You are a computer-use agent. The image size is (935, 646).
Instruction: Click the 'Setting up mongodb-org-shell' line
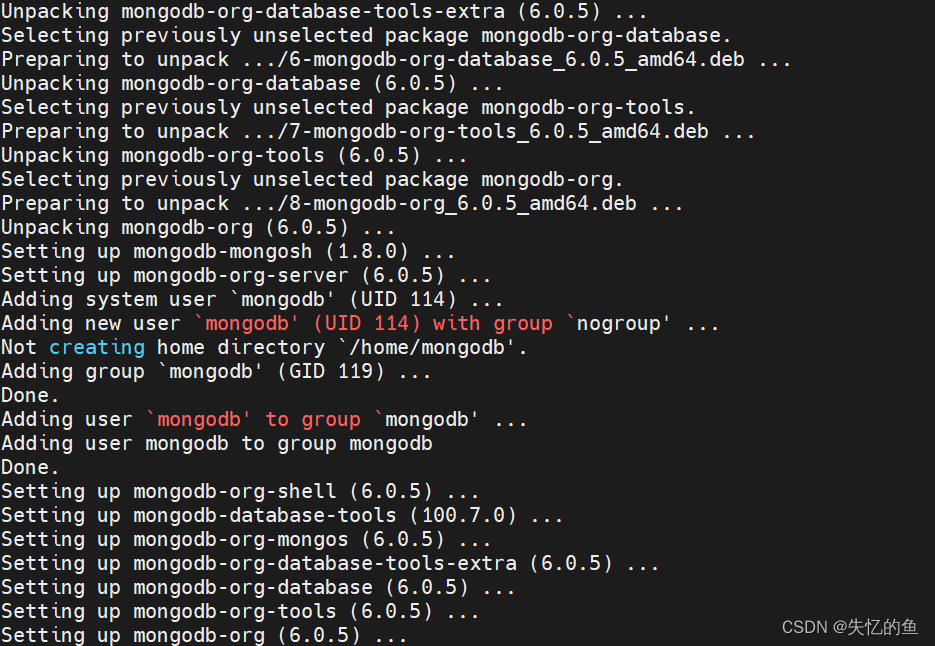240,491
